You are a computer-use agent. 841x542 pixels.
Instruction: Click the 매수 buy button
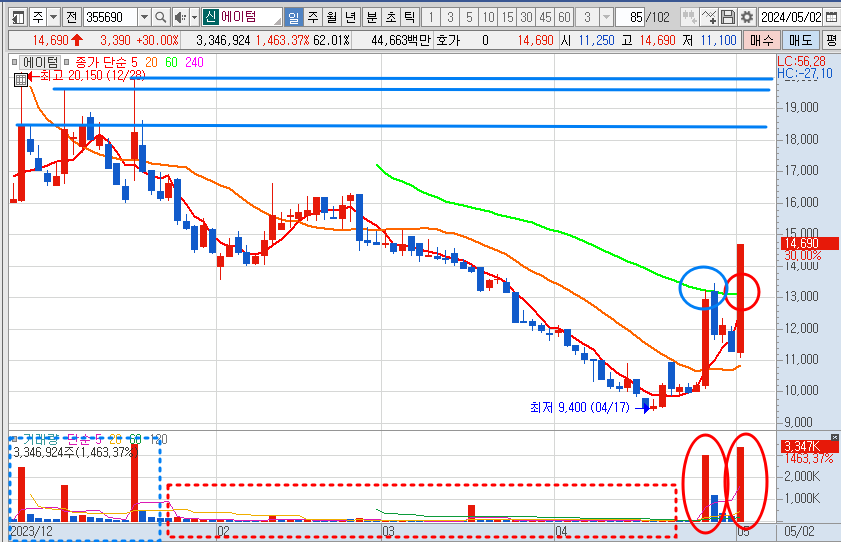pos(762,40)
